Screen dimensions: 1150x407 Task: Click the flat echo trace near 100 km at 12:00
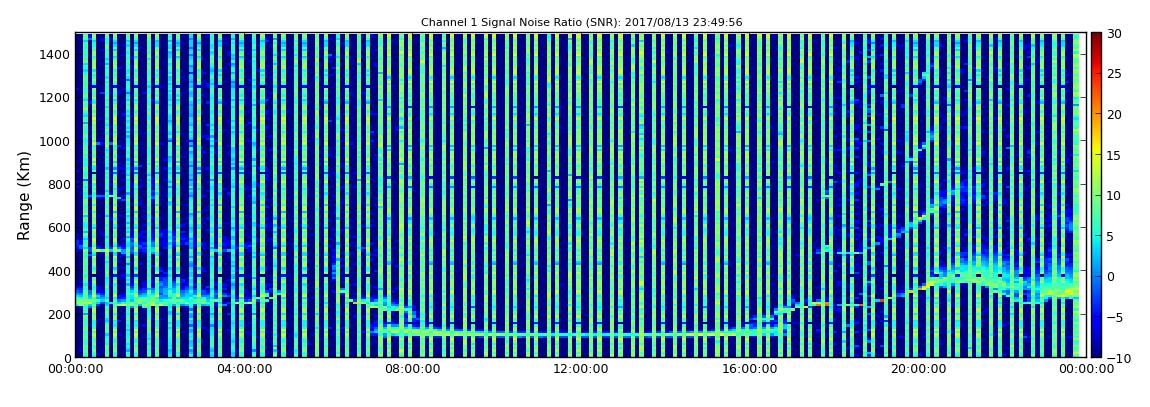point(580,334)
